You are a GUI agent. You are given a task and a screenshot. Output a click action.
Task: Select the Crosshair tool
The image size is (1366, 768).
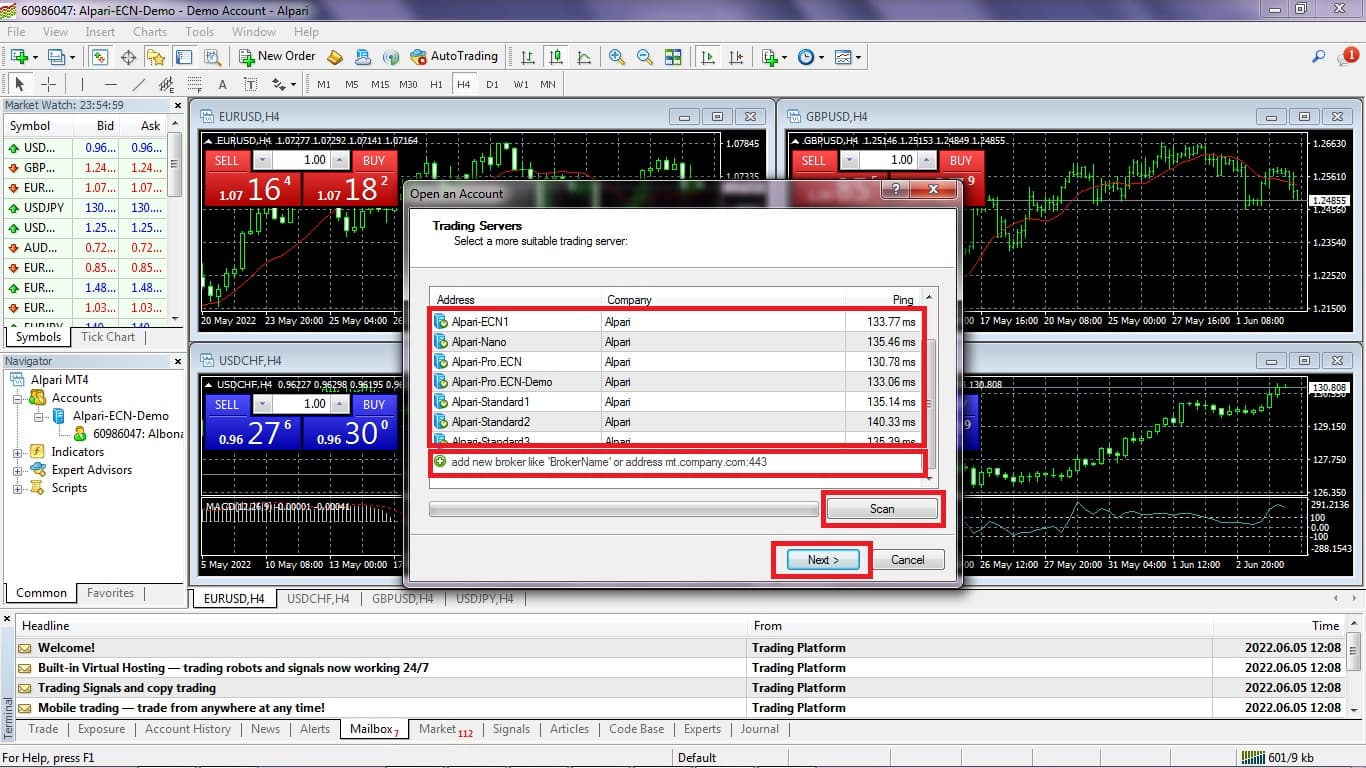48,84
